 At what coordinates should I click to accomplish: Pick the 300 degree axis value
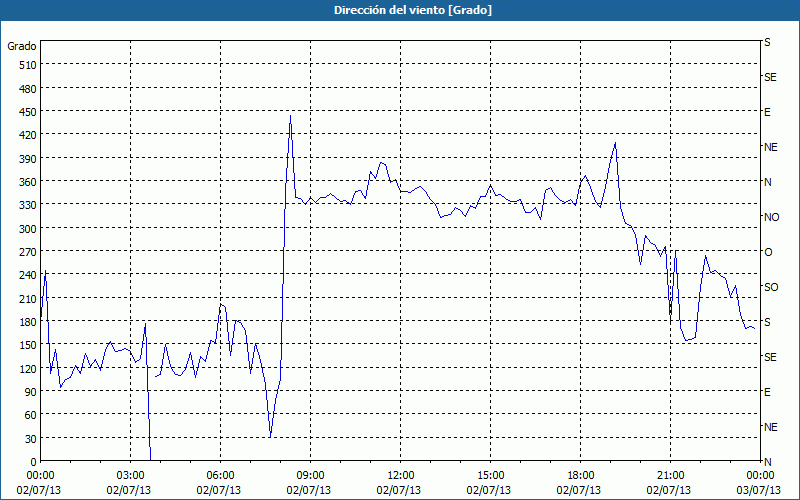tap(28, 229)
